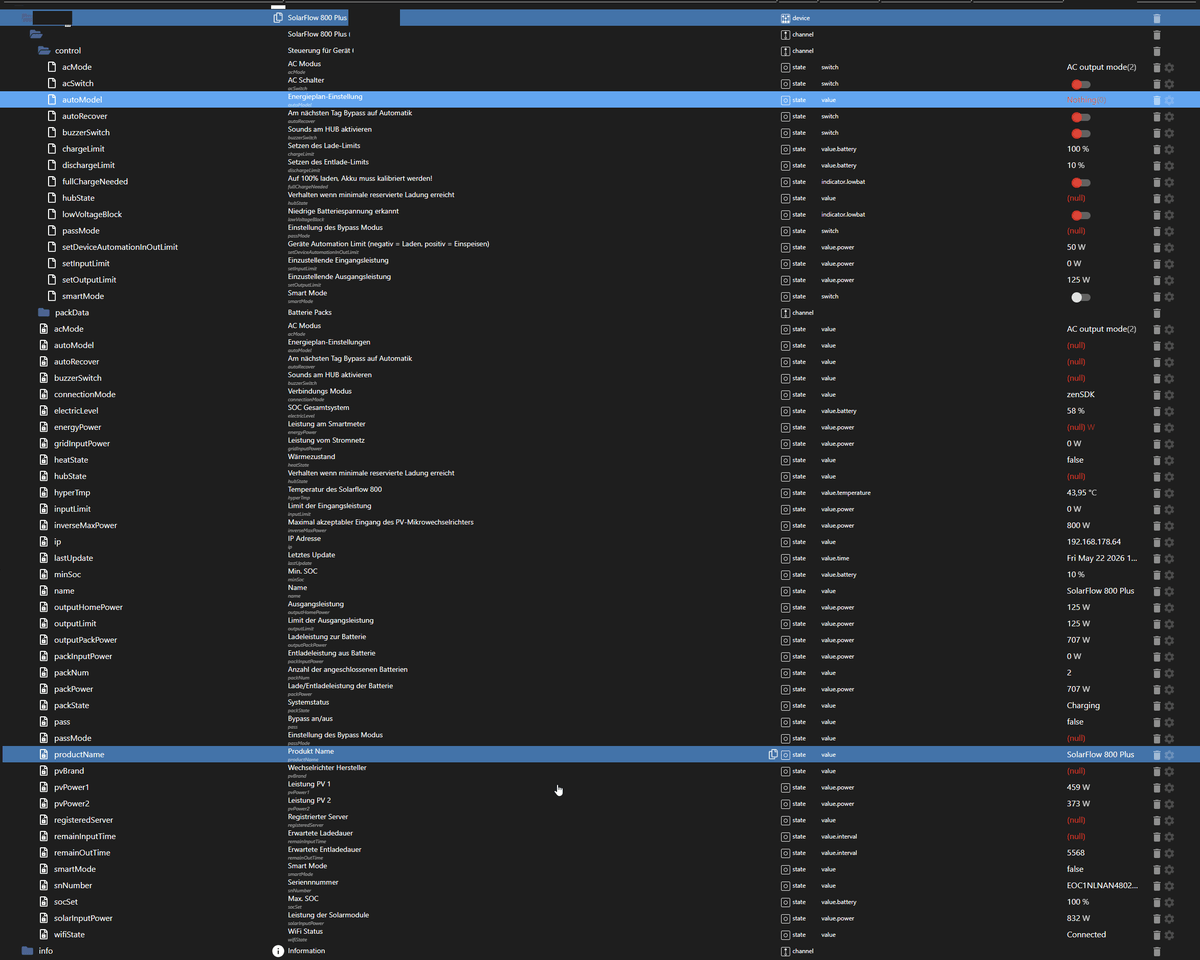Image resolution: width=1200 pixels, height=960 pixels.
Task: Select the remainOutTime state row
Action: point(600,853)
